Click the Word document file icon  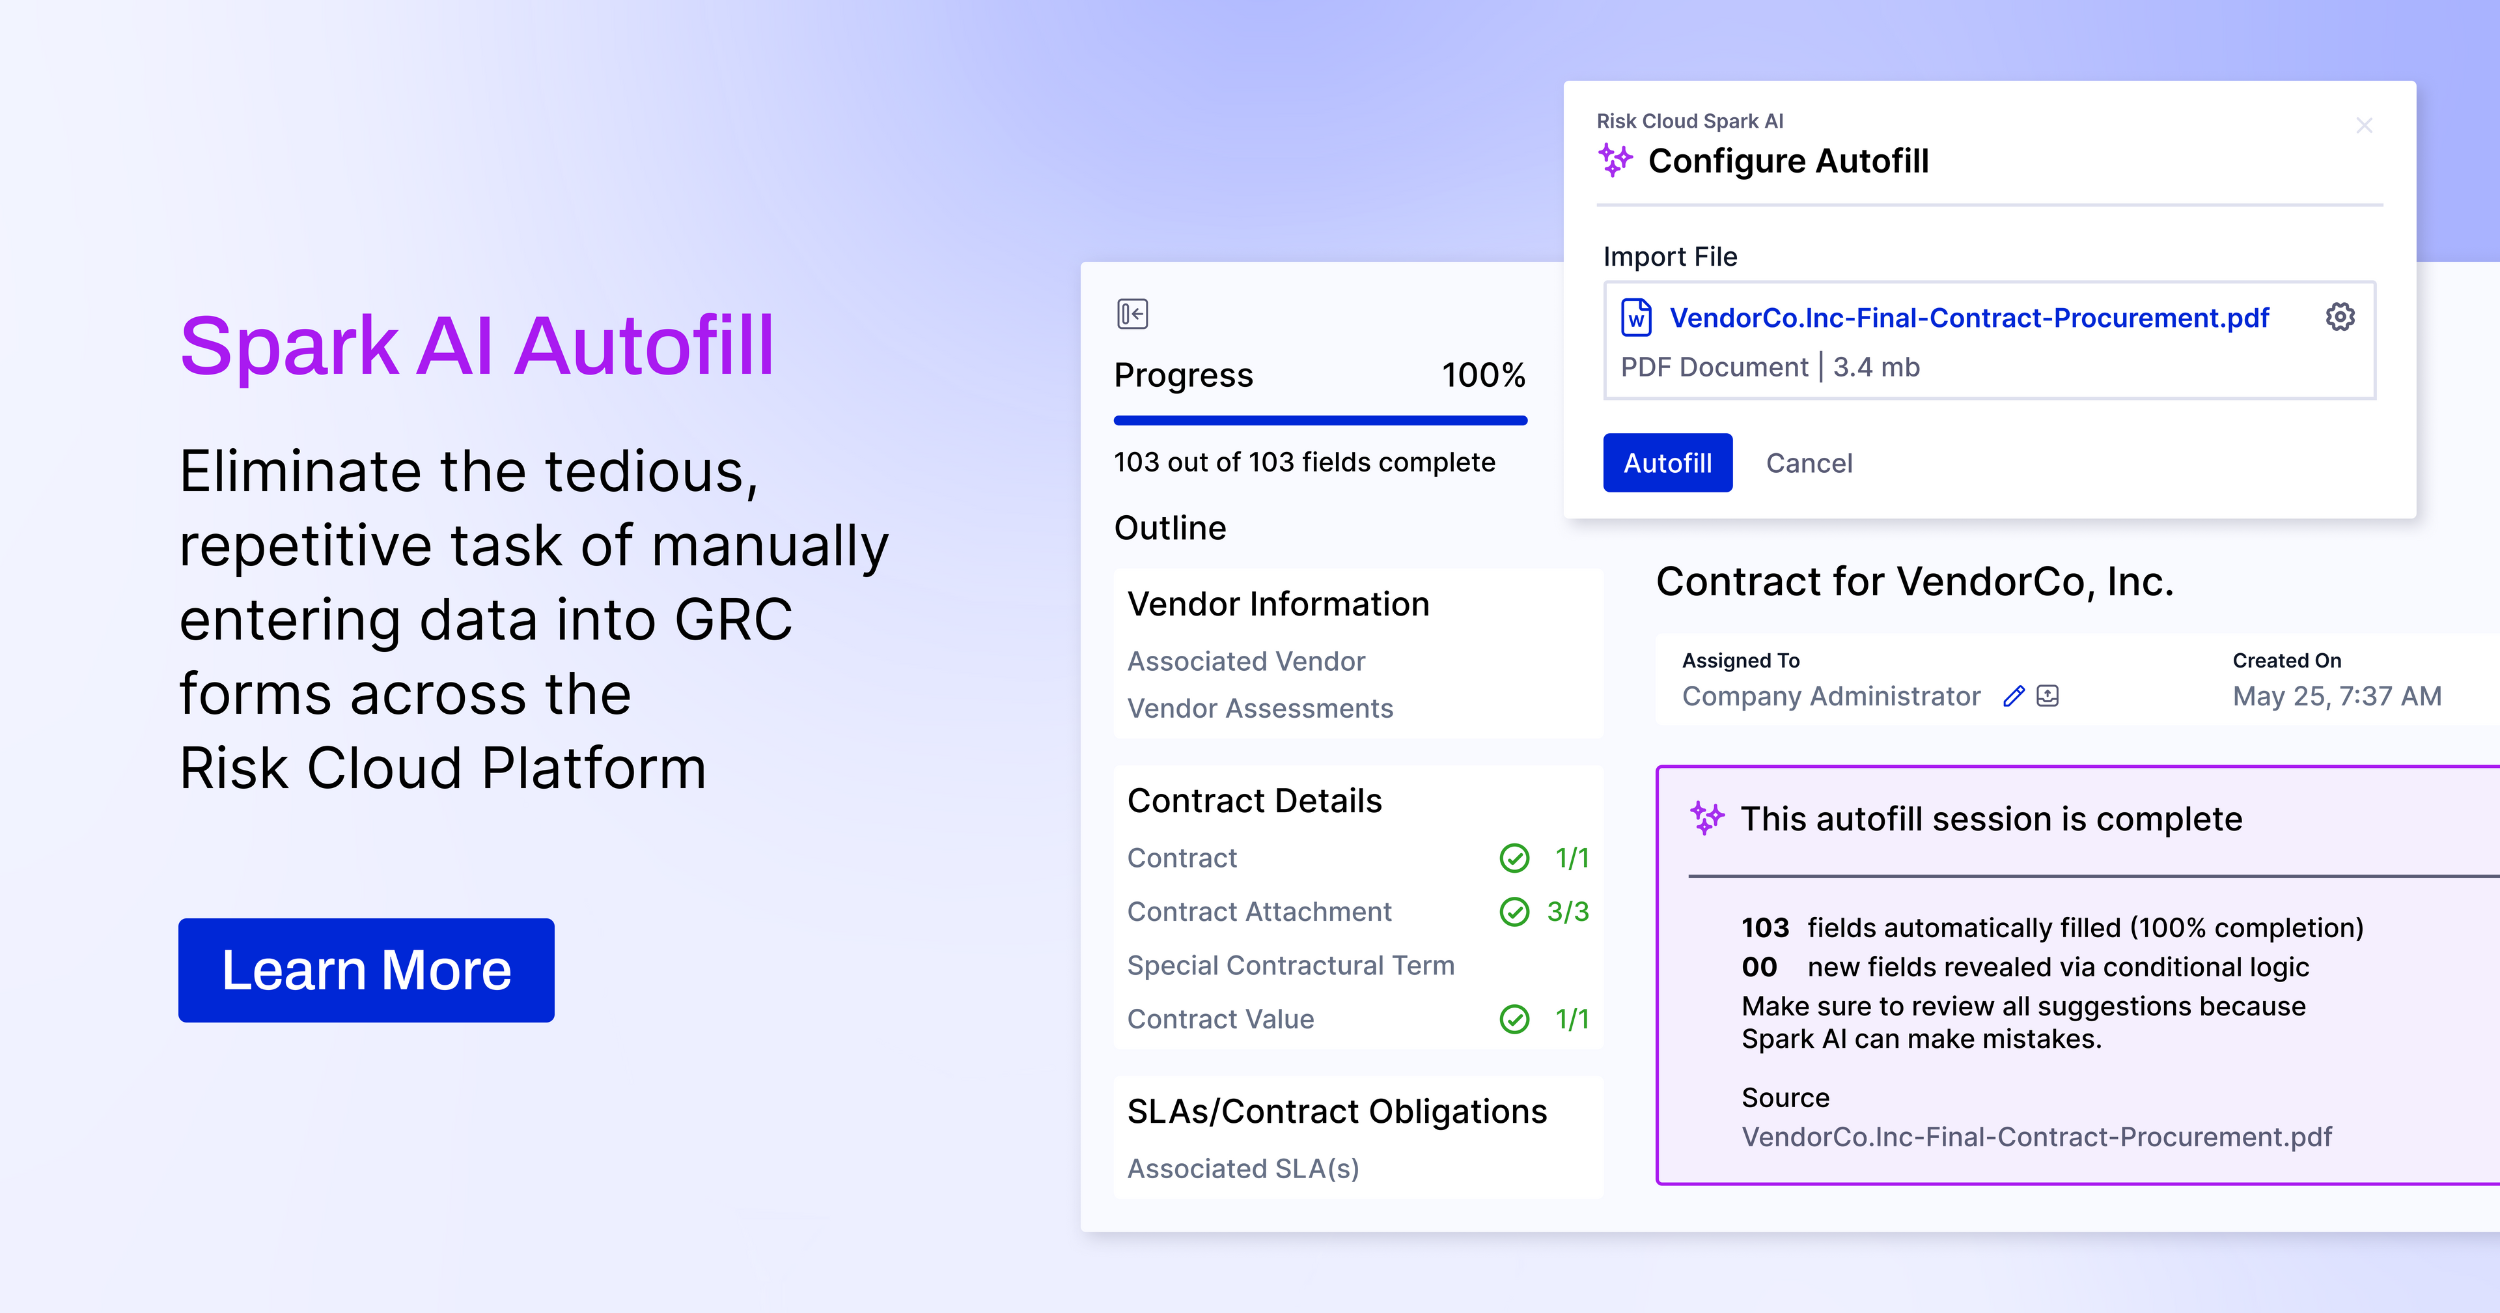tap(1636, 318)
